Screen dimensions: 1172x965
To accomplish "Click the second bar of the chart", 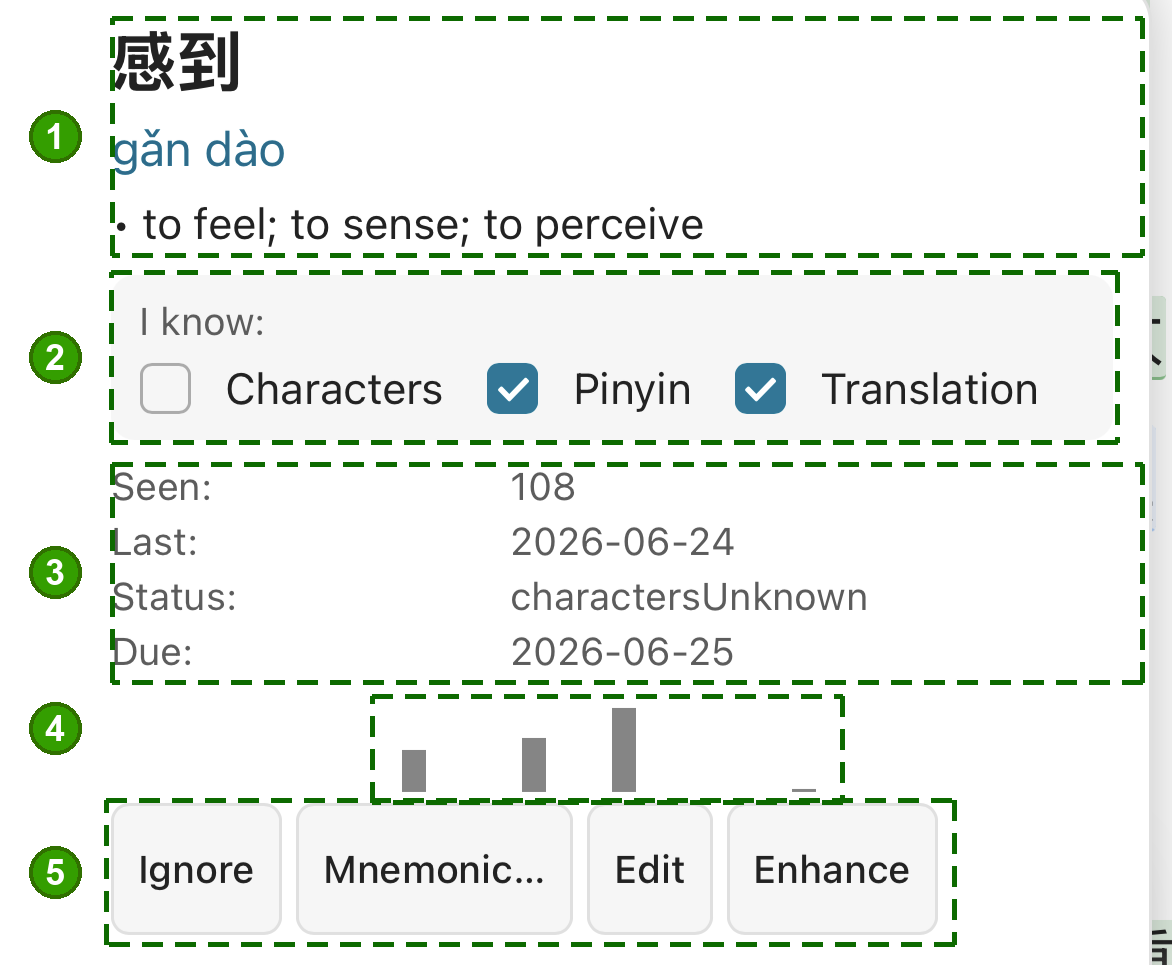I will point(534,765).
